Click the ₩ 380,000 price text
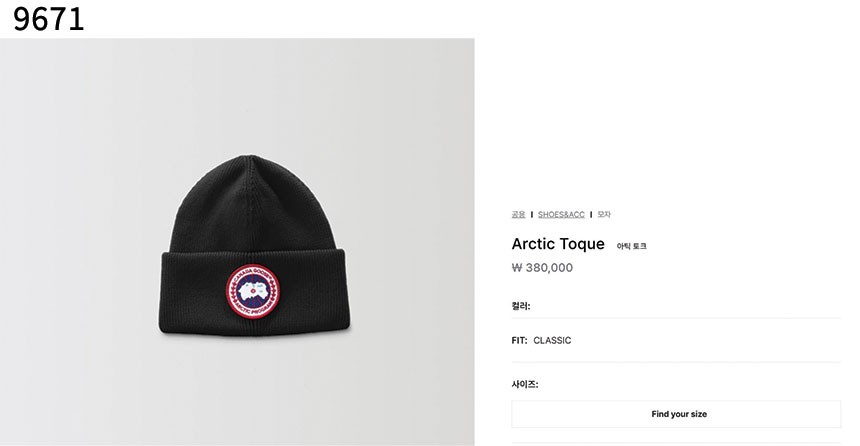This screenshot has height=446, width=860. [542, 268]
